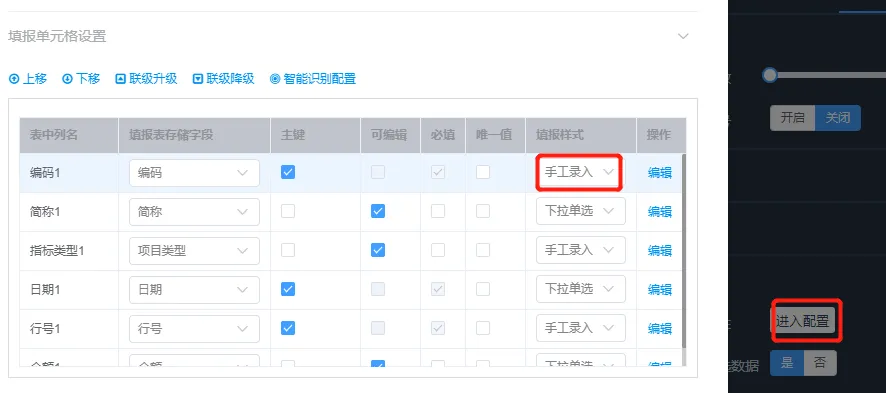Screen dimensions: 886x393
Task: Click the 简称1 cell
Action: click(x=69, y=212)
